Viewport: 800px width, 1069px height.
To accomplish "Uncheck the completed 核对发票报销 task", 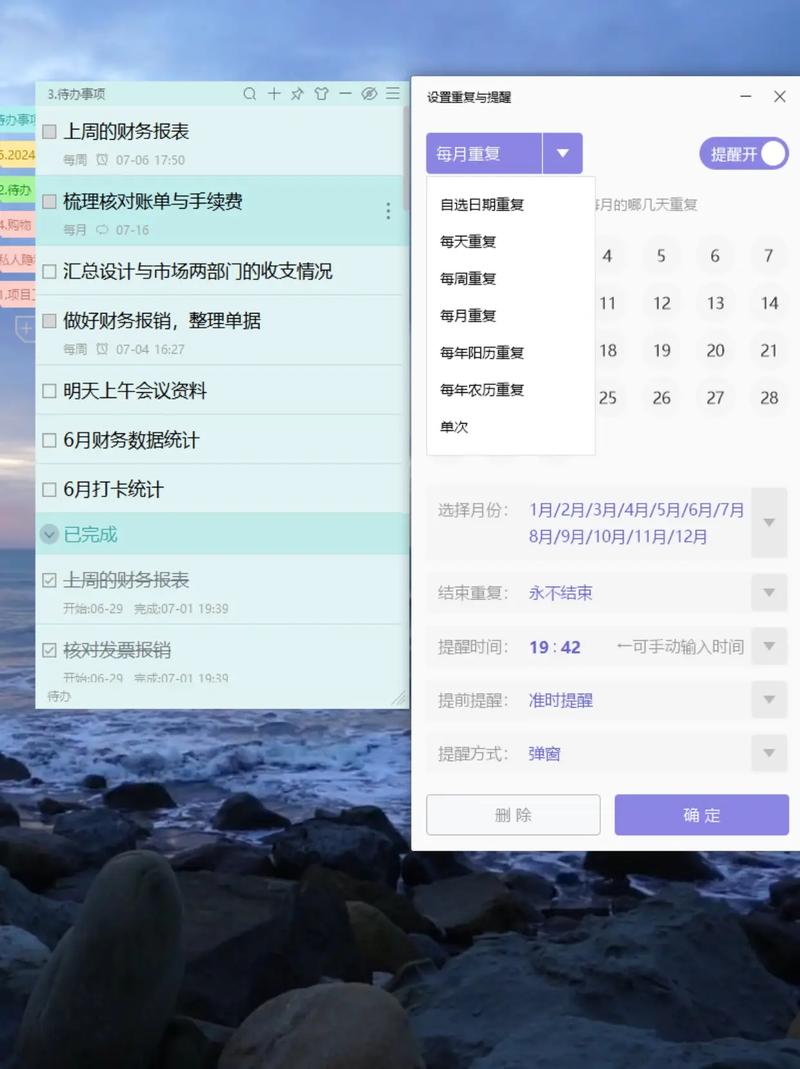I will tap(49, 650).
